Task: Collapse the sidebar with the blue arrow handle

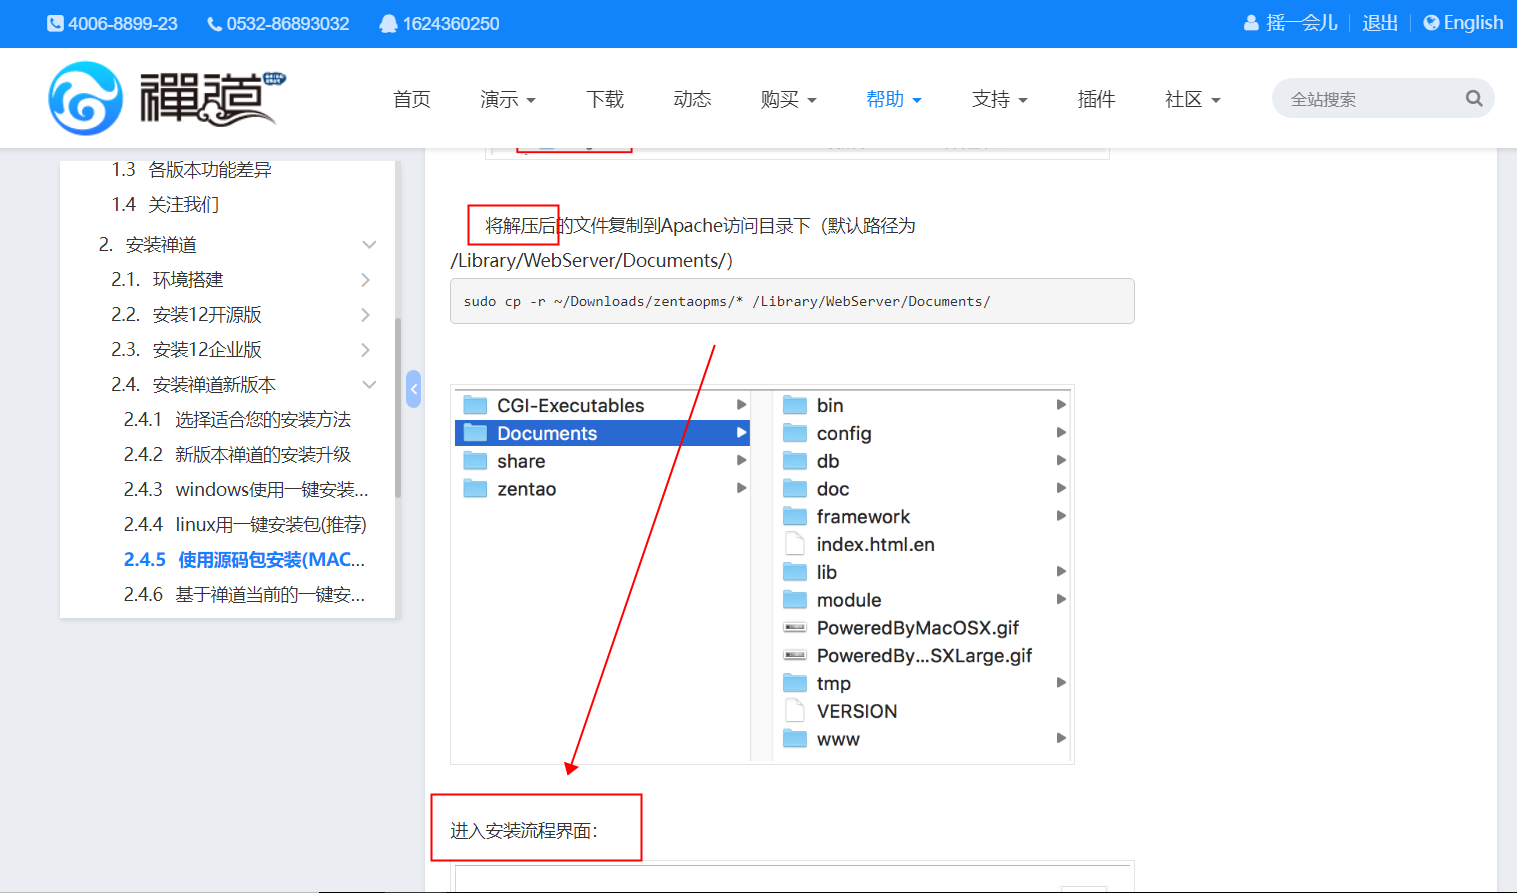Action: coord(414,389)
